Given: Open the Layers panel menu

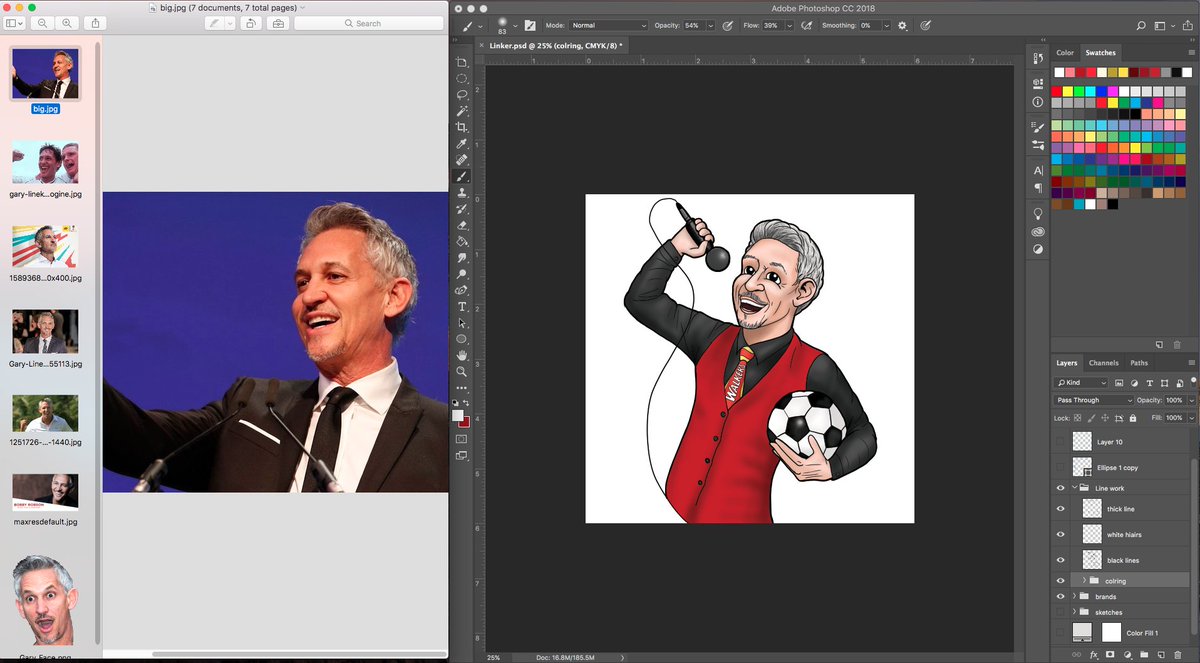Looking at the screenshot, I should (1191, 363).
